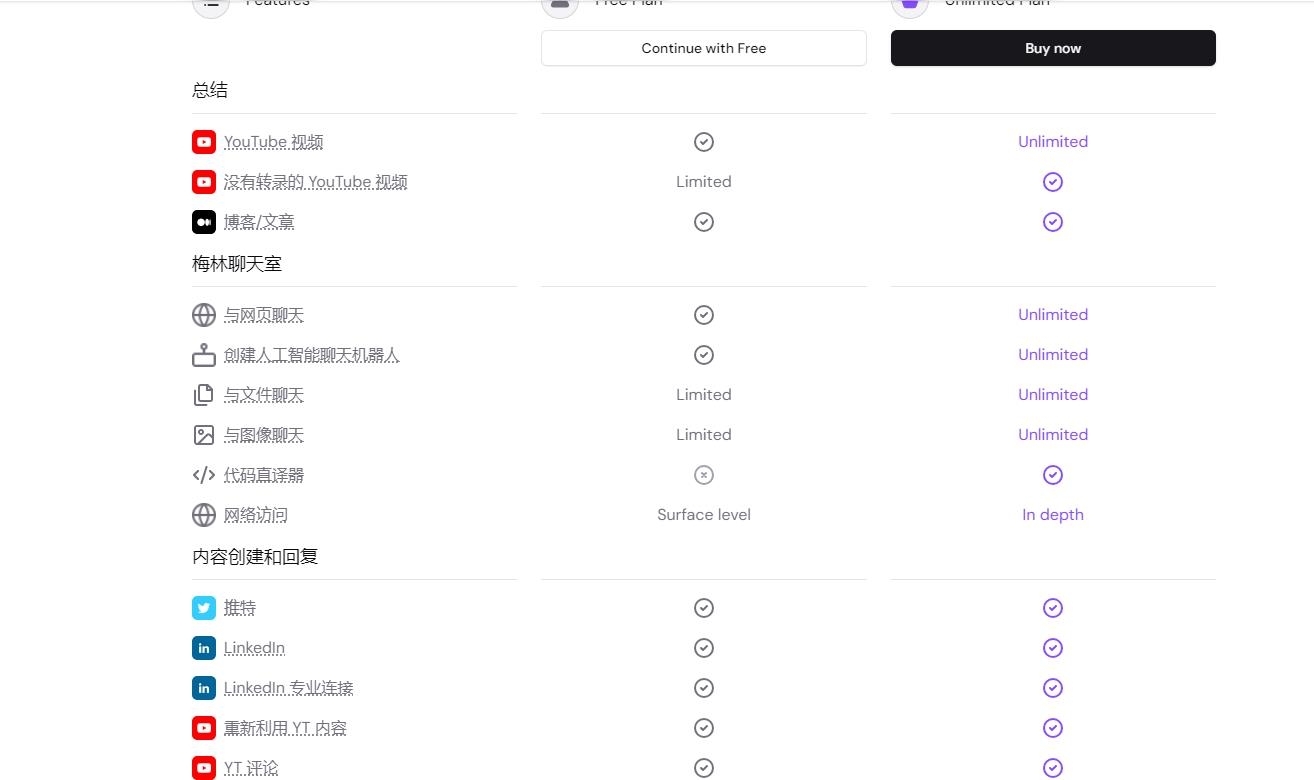
Task: Click the Limited value for 与文件聊天
Action: (x=704, y=395)
